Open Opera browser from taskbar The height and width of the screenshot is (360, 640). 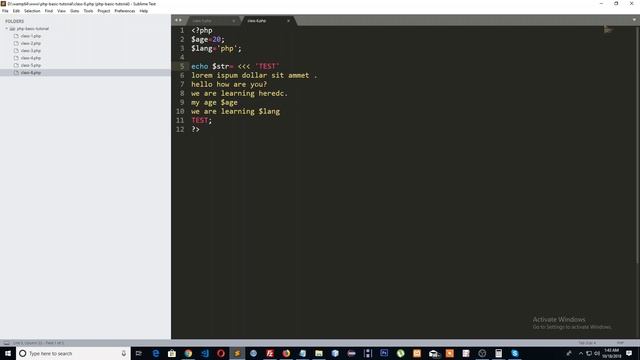(x=221, y=353)
